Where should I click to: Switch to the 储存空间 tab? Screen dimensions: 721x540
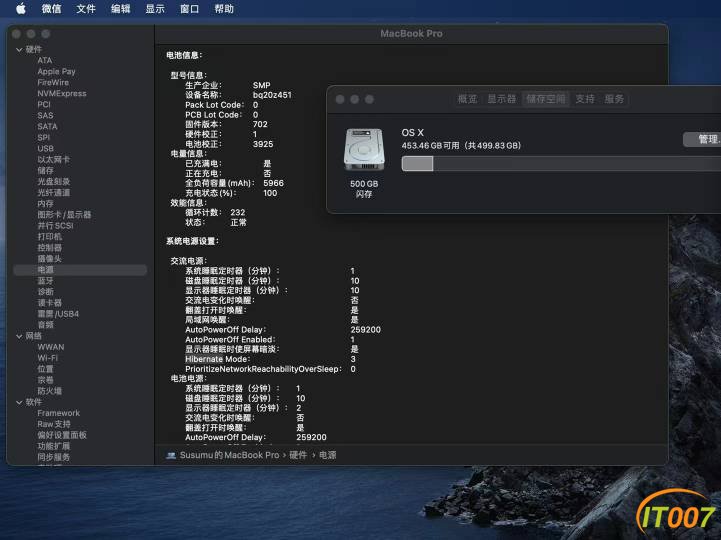point(546,99)
